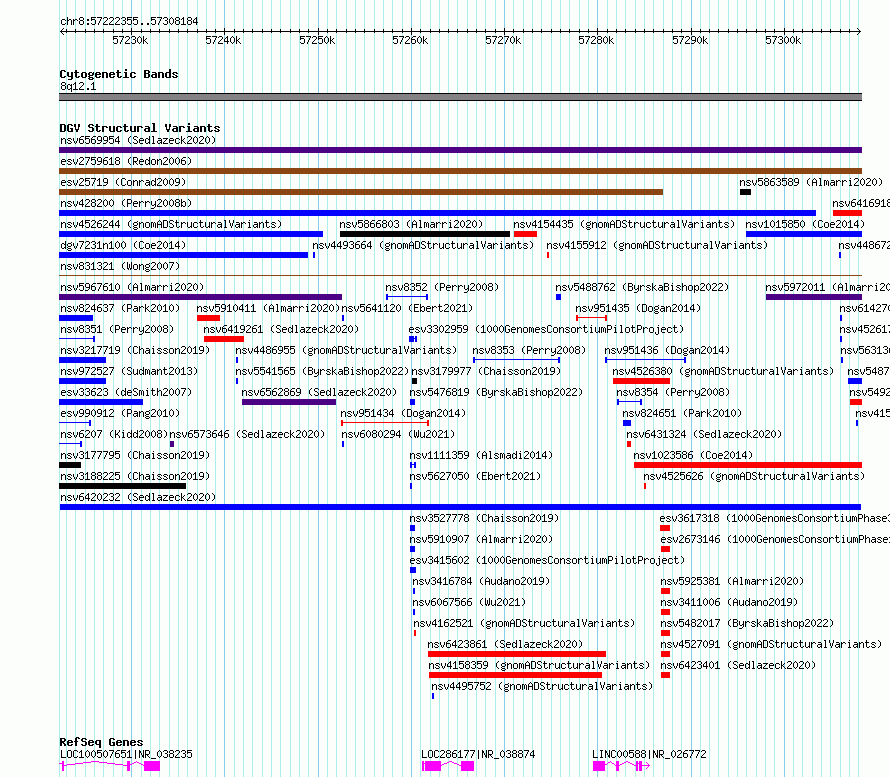Click the blue nsv3527778 (Chaisson2019) glyph
The height and width of the screenshot is (777, 890).
pyautogui.click(x=413, y=528)
